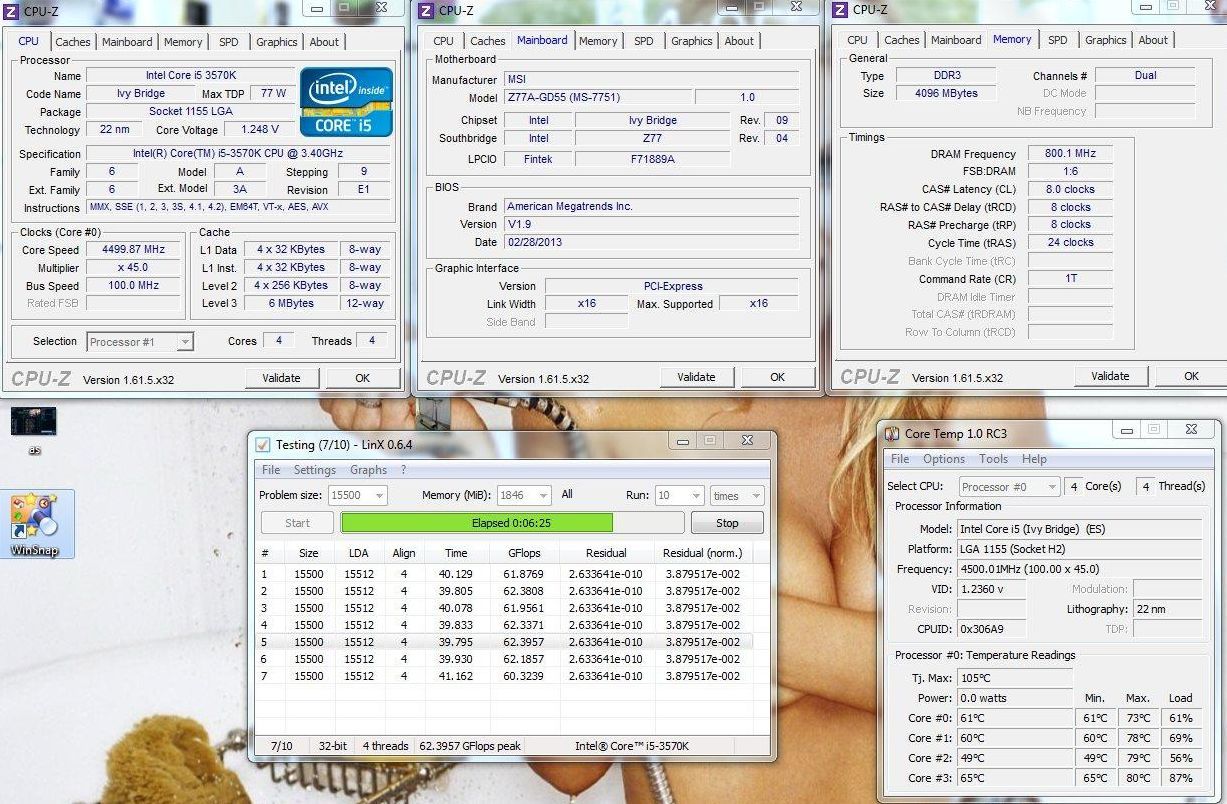Open the Tools menu in Core Temp
Viewport: 1227px width, 804px height.
(993, 459)
